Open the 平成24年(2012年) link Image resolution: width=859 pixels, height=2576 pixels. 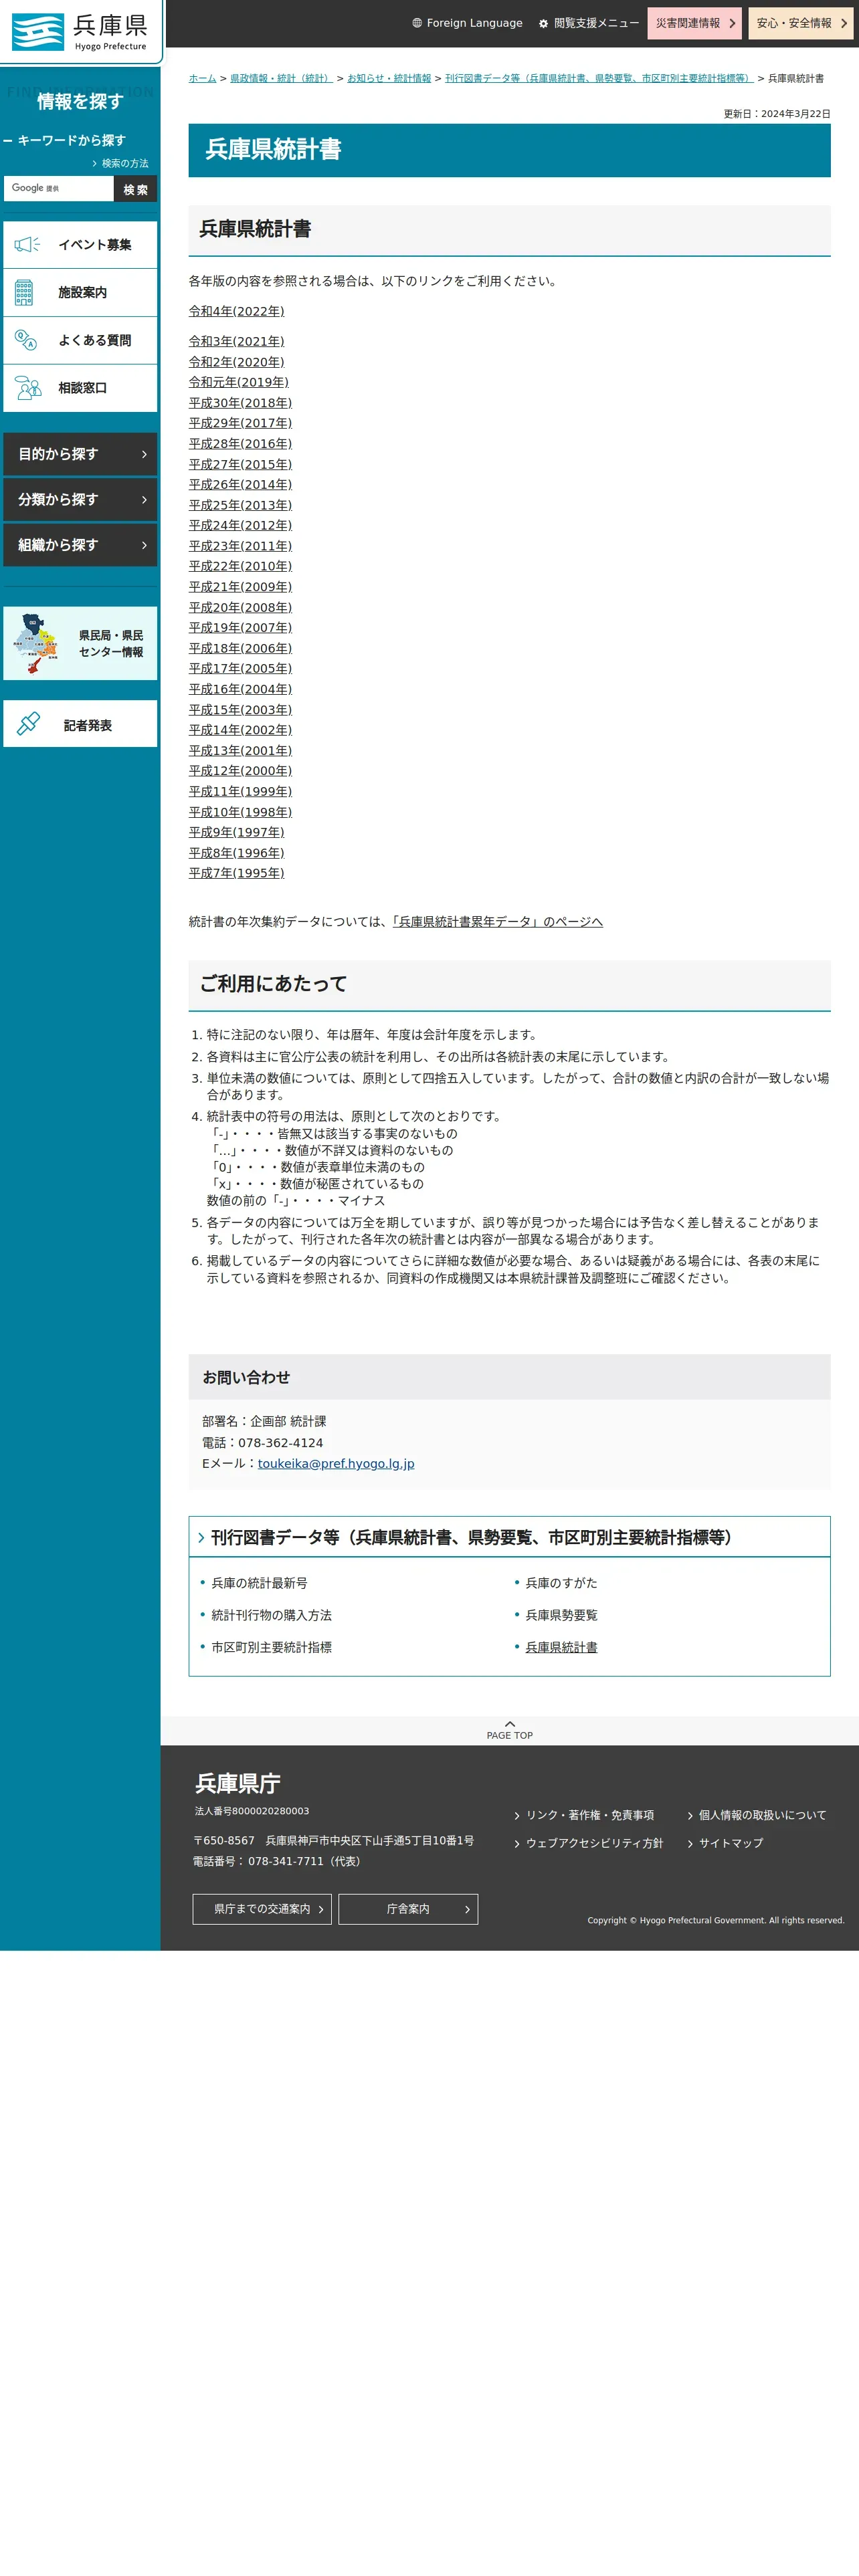coord(241,525)
